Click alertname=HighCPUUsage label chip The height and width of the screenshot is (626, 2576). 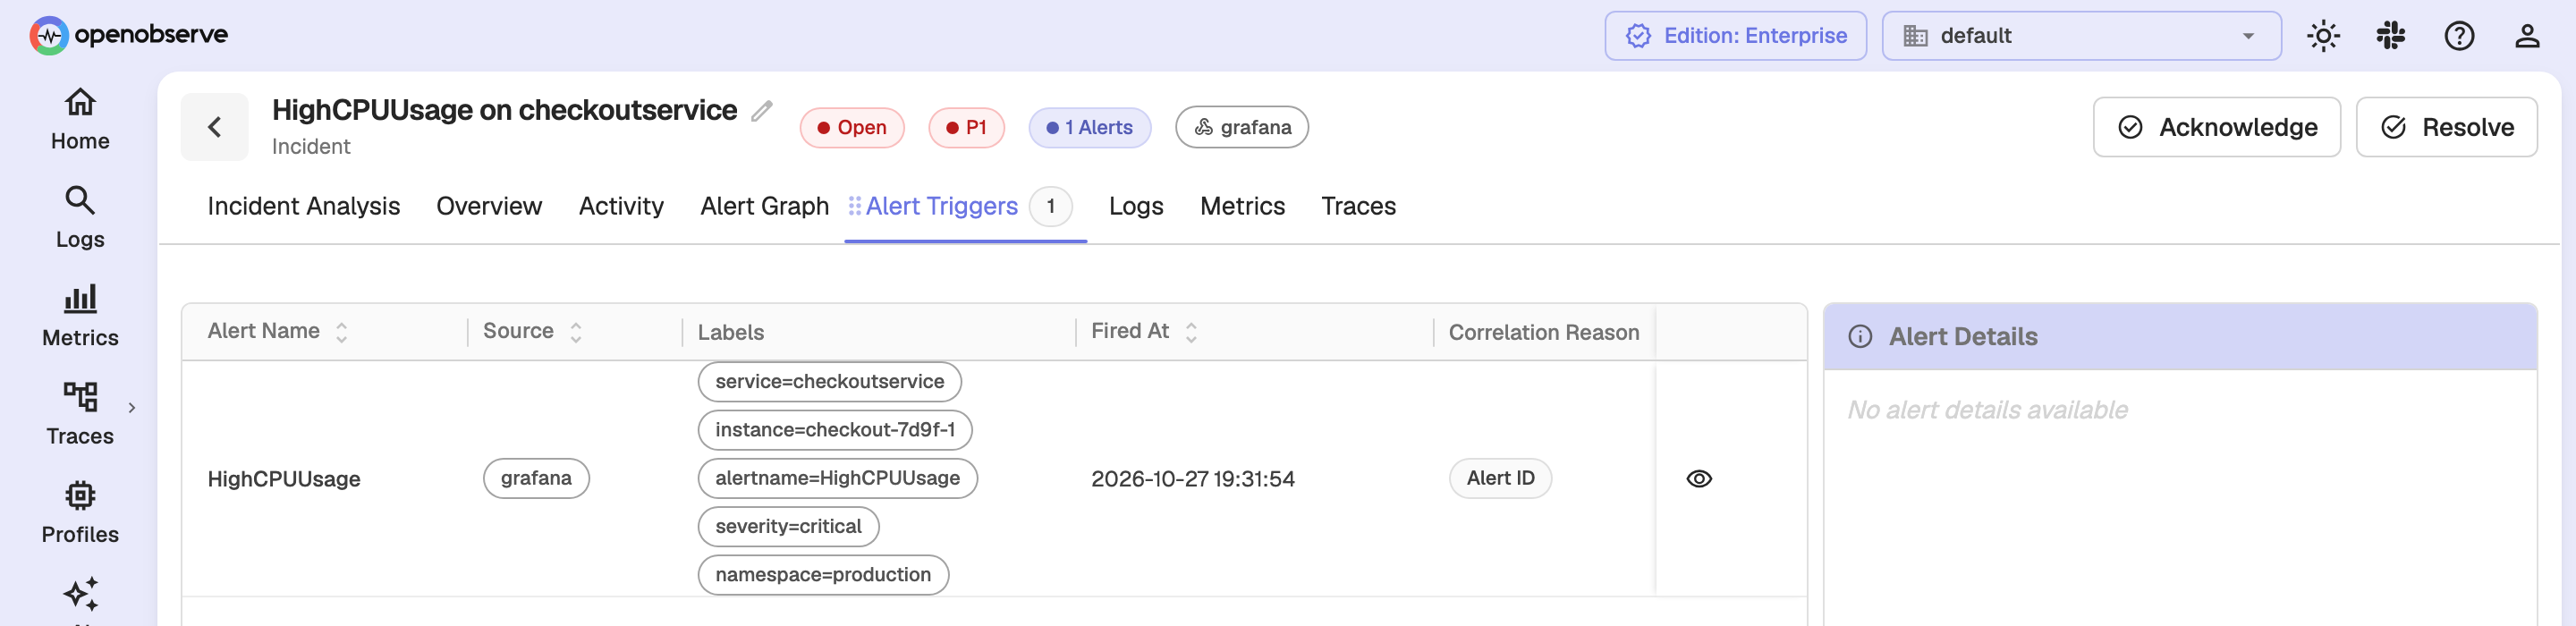(837, 478)
